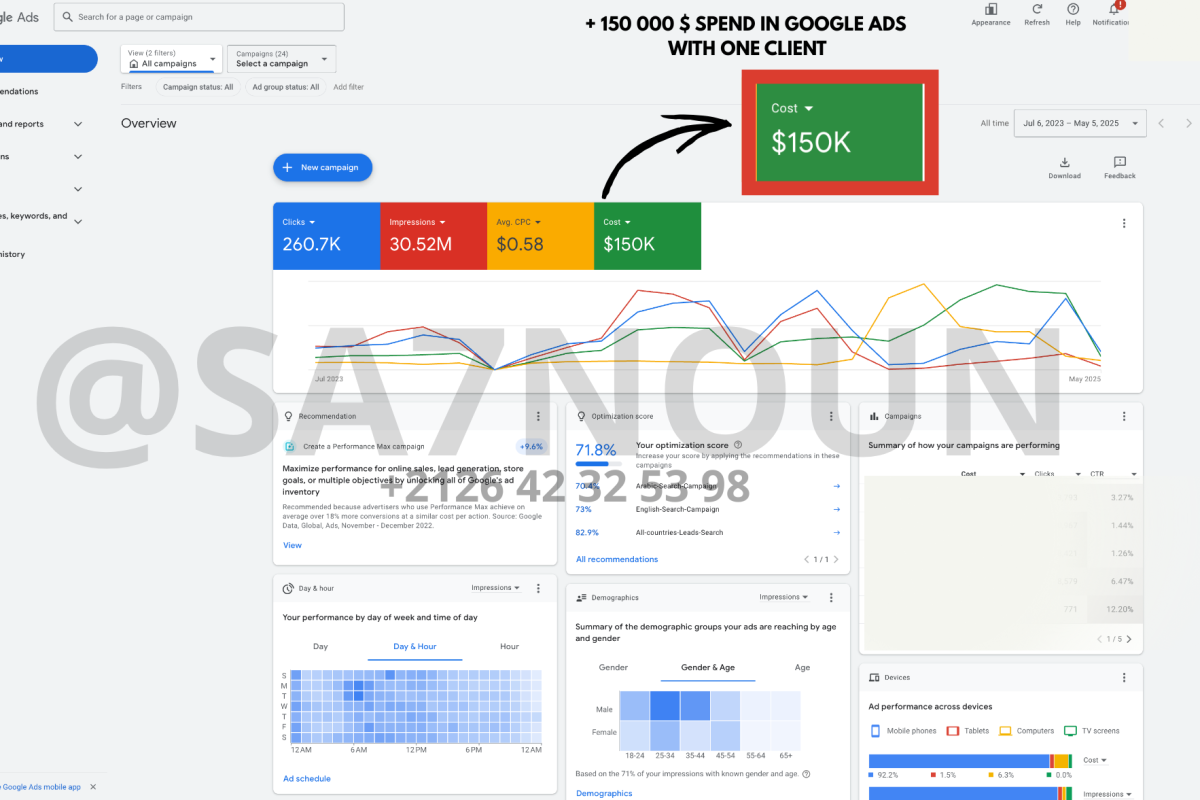Open the Cost metric dropdown on green scorecard tile

coord(617,222)
